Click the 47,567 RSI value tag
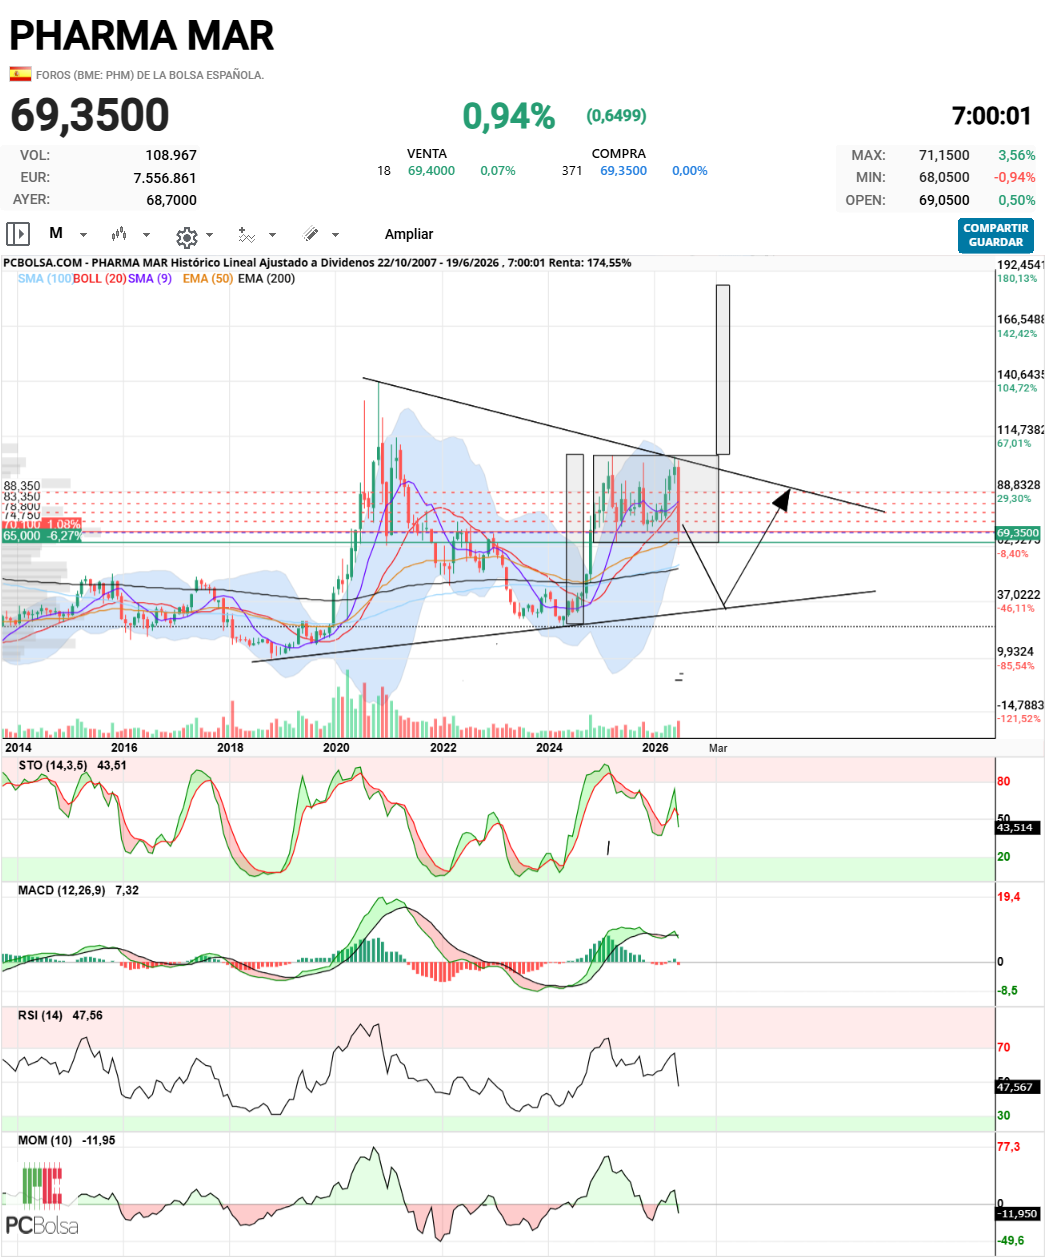1048x1257 pixels. [1017, 1087]
